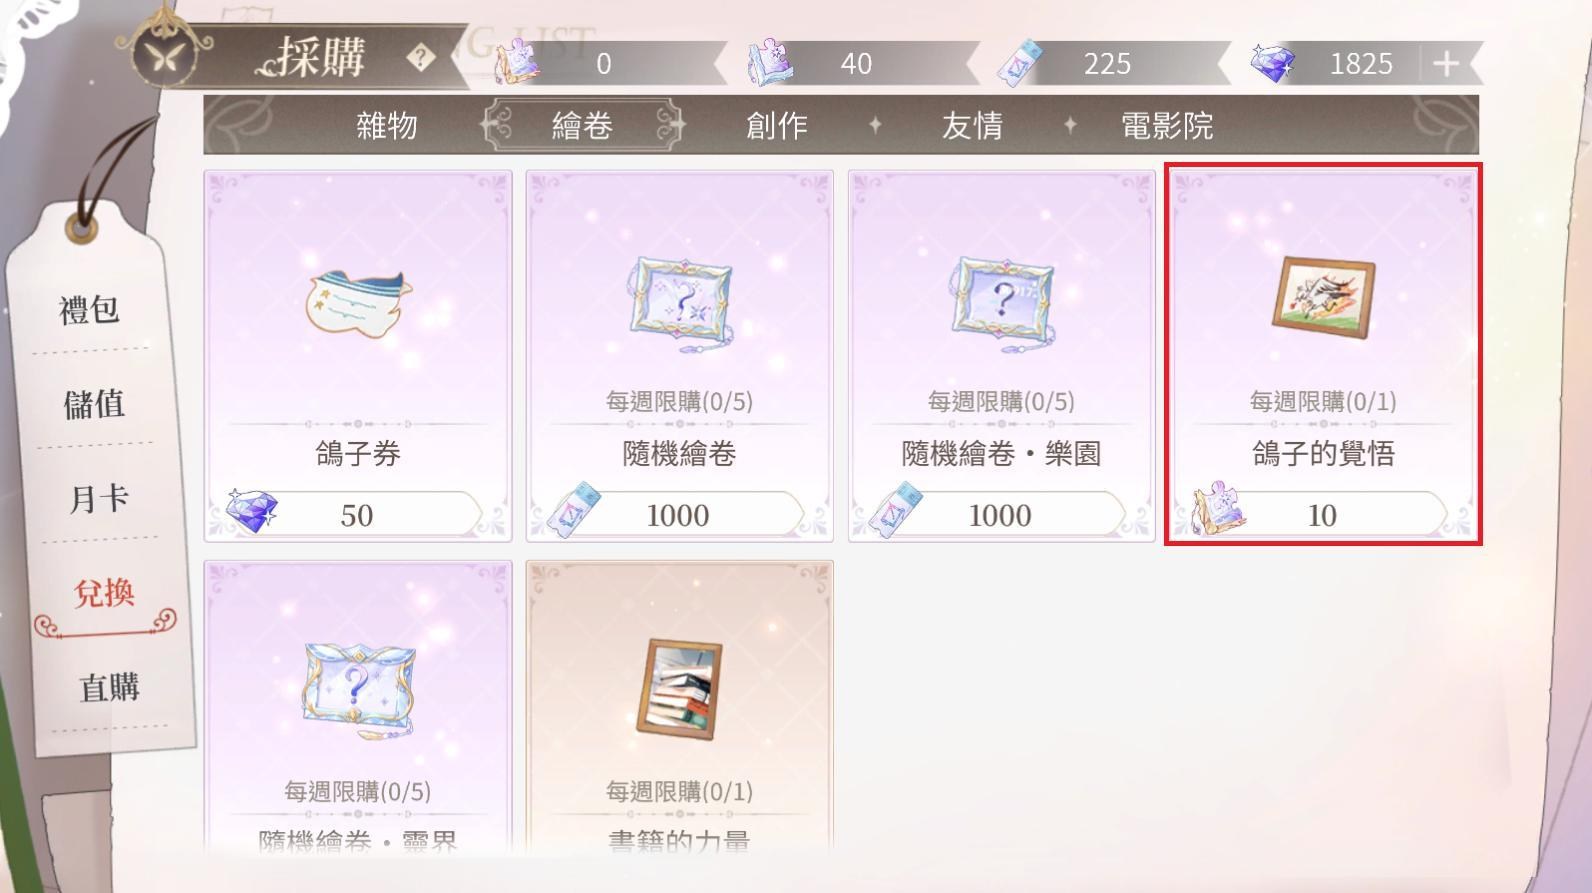
Task: Open the 電影院 tab
Action: 1167,126
